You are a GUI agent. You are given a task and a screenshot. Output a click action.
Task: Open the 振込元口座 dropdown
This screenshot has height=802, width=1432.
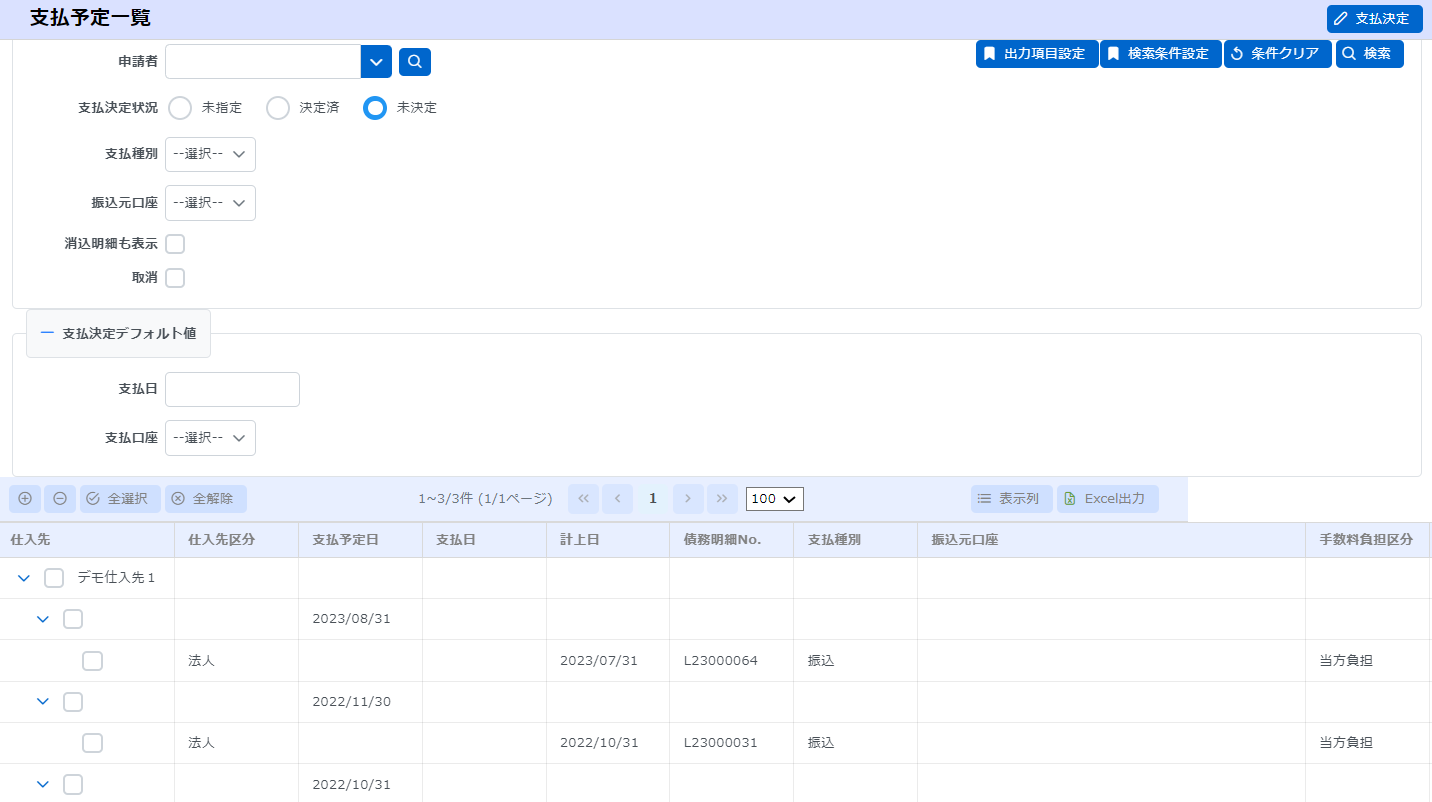(210, 203)
